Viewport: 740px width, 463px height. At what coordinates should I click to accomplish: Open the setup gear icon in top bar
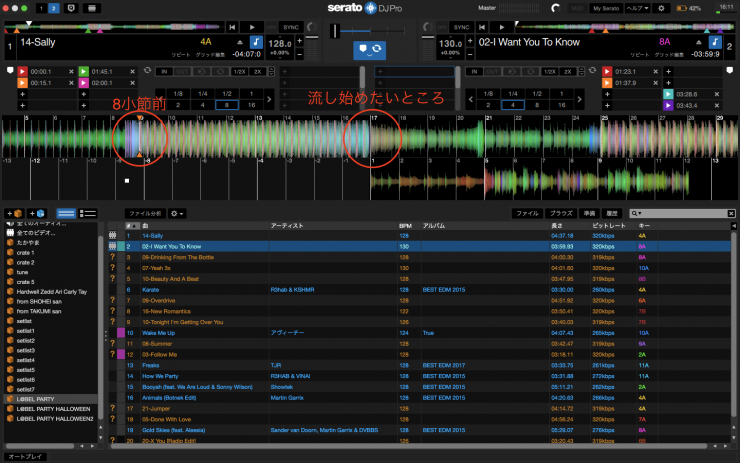(x=661, y=8)
